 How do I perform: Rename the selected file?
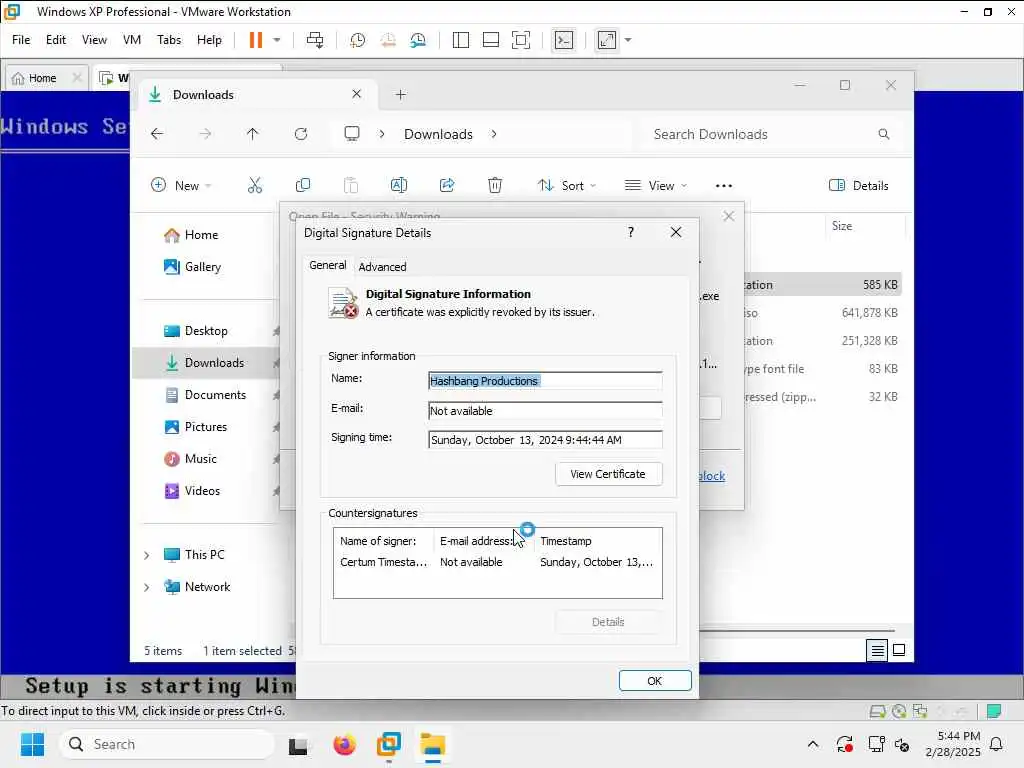click(398, 185)
